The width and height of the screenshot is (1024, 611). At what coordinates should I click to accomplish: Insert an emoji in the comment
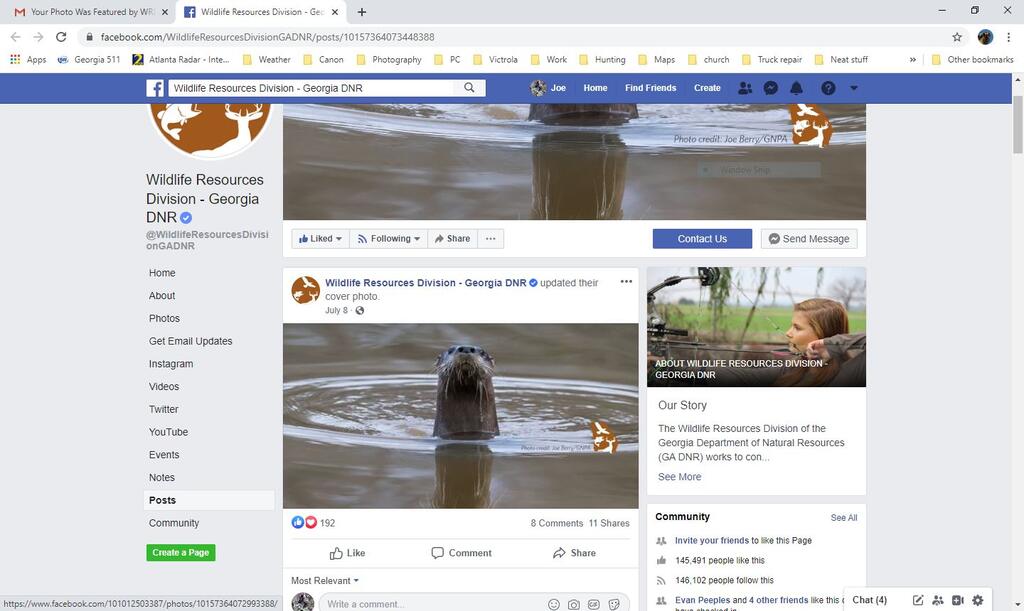coord(554,604)
